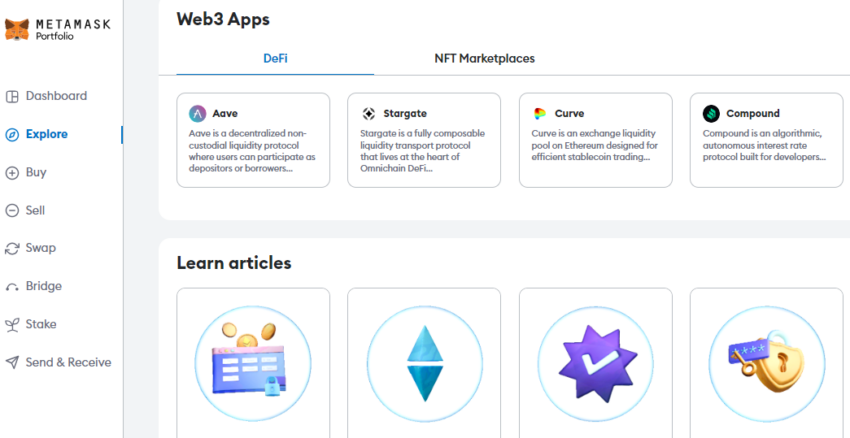
Task: Click the Bridge arc icon
Action: (x=12, y=287)
